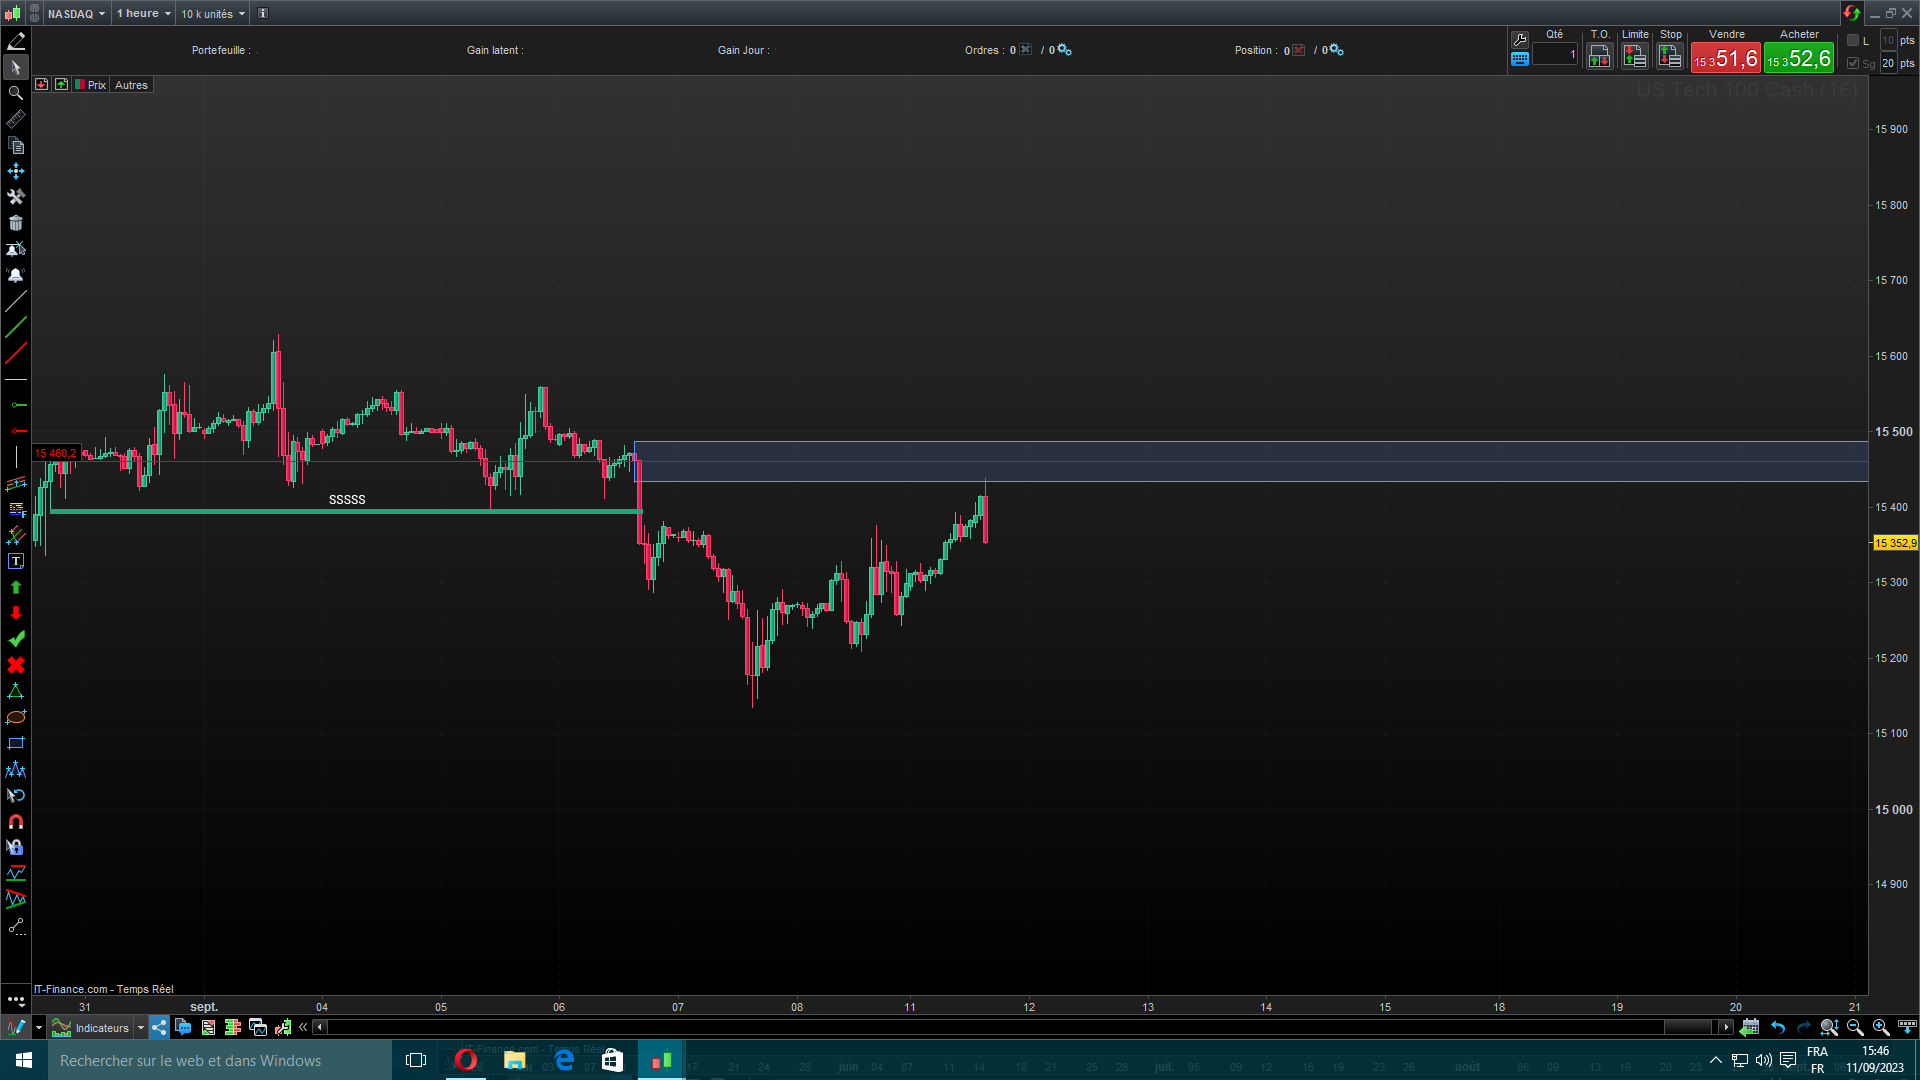The height and width of the screenshot is (1080, 1920).
Task: Select the Autres tab
Action: coord(131,85)
